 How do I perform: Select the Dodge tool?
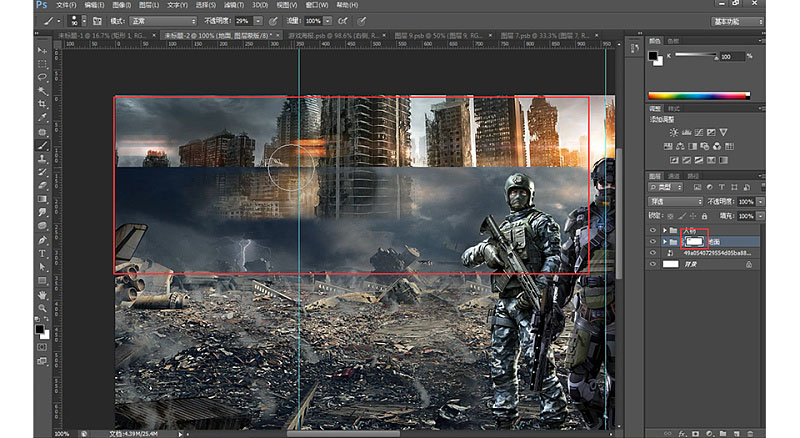(x=42, y=226)
